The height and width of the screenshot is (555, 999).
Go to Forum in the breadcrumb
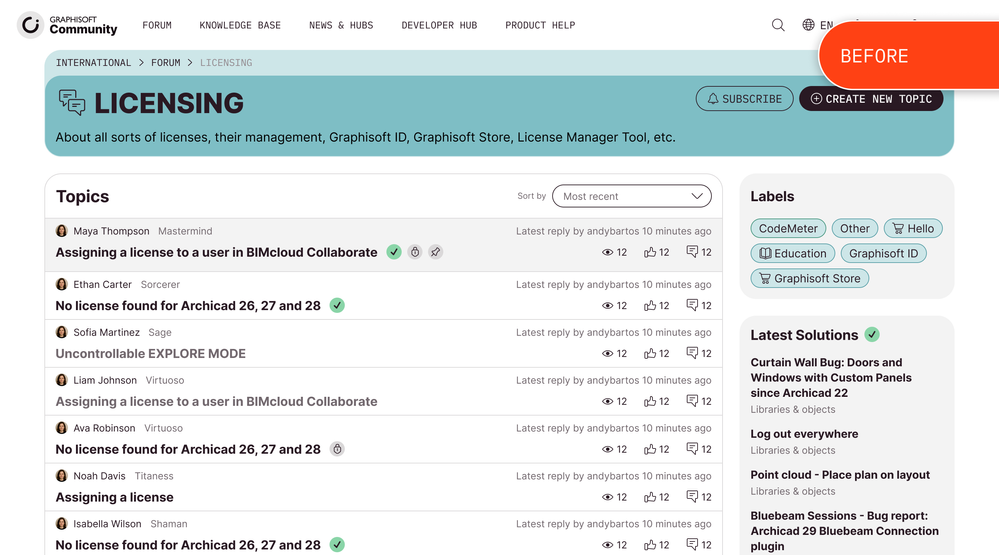coord(166,62)
